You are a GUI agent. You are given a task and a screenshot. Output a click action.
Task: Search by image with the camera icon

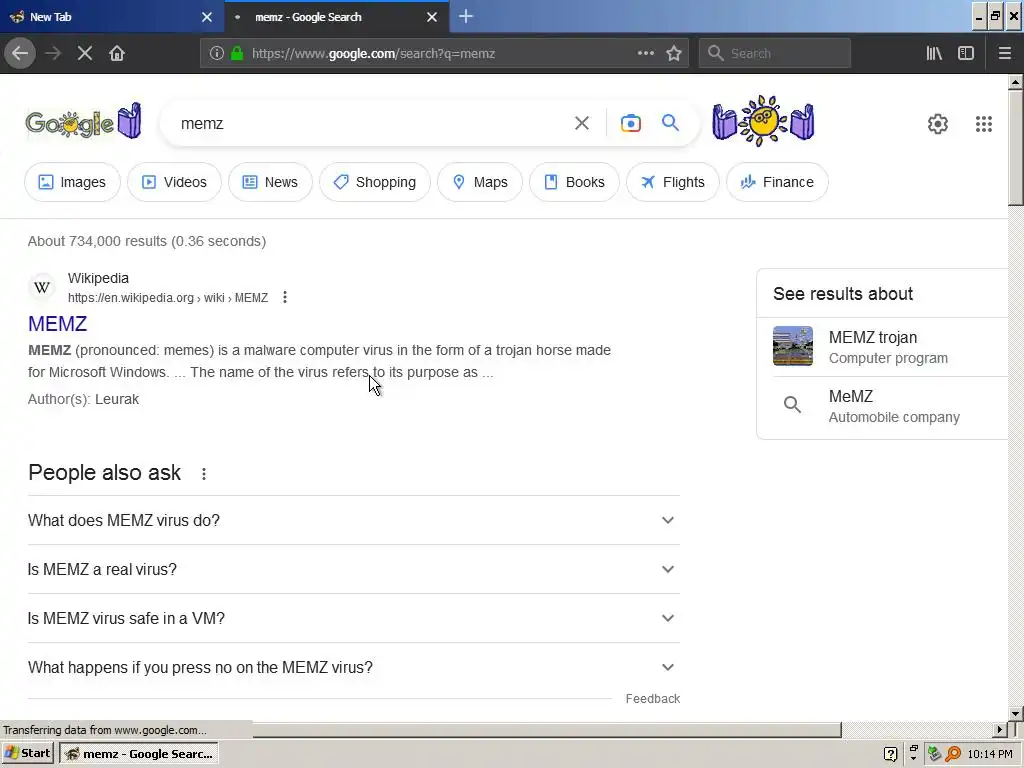point(630,123)
